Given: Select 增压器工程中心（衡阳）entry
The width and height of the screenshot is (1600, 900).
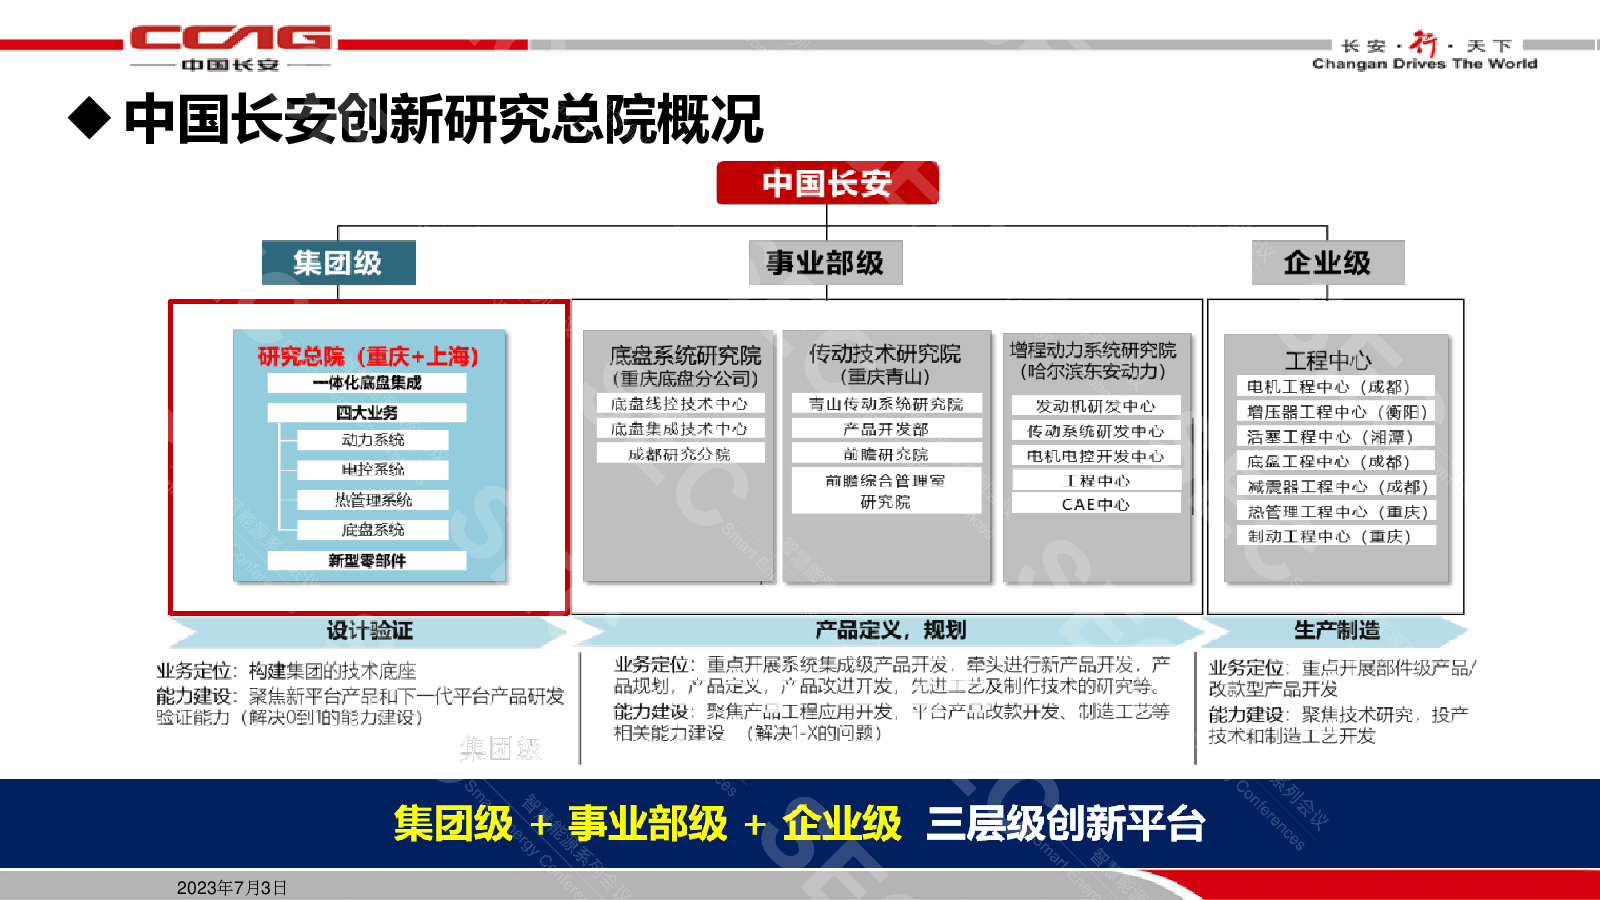Looking at the screenshot, I should 1336,411.
